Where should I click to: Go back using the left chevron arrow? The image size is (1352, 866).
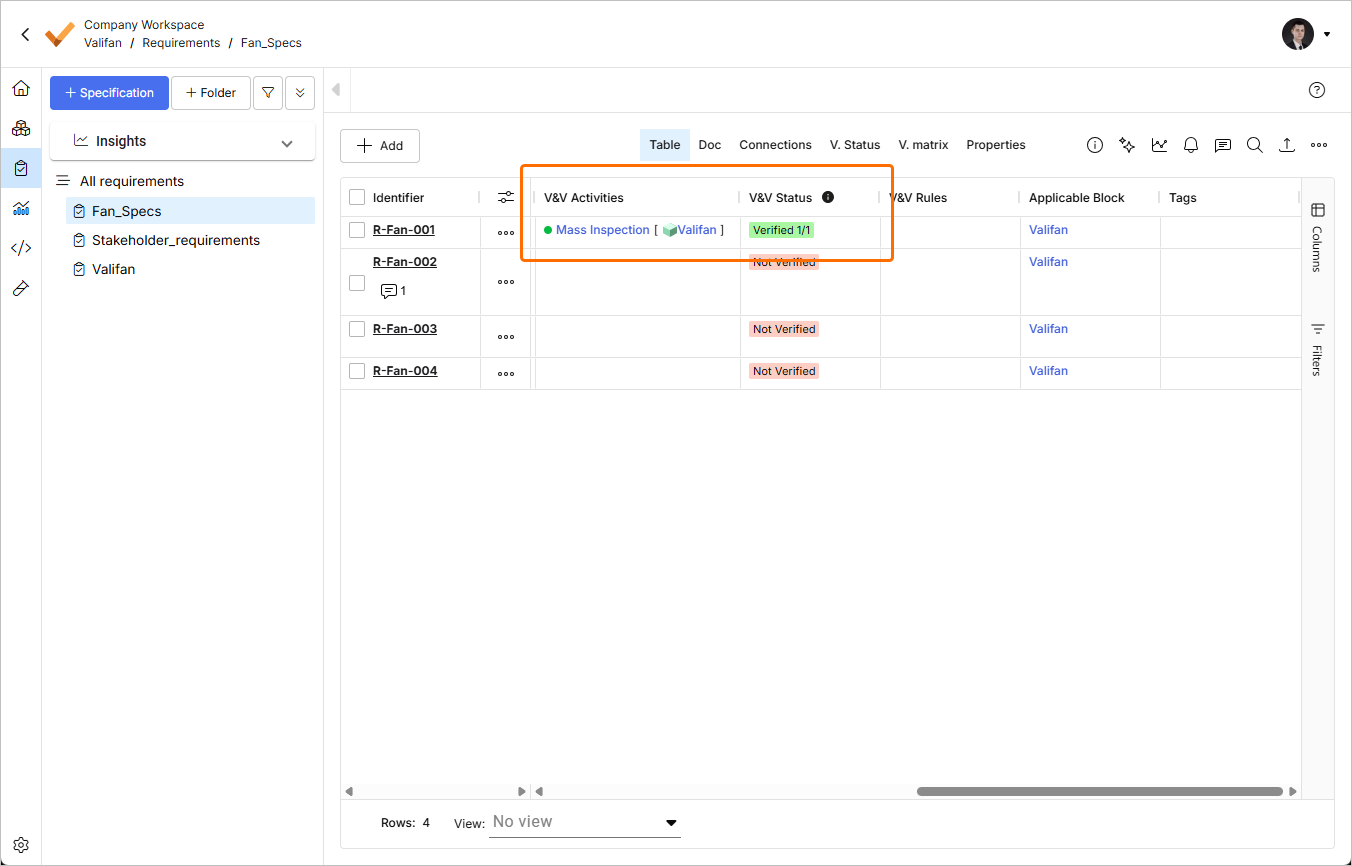25,34
